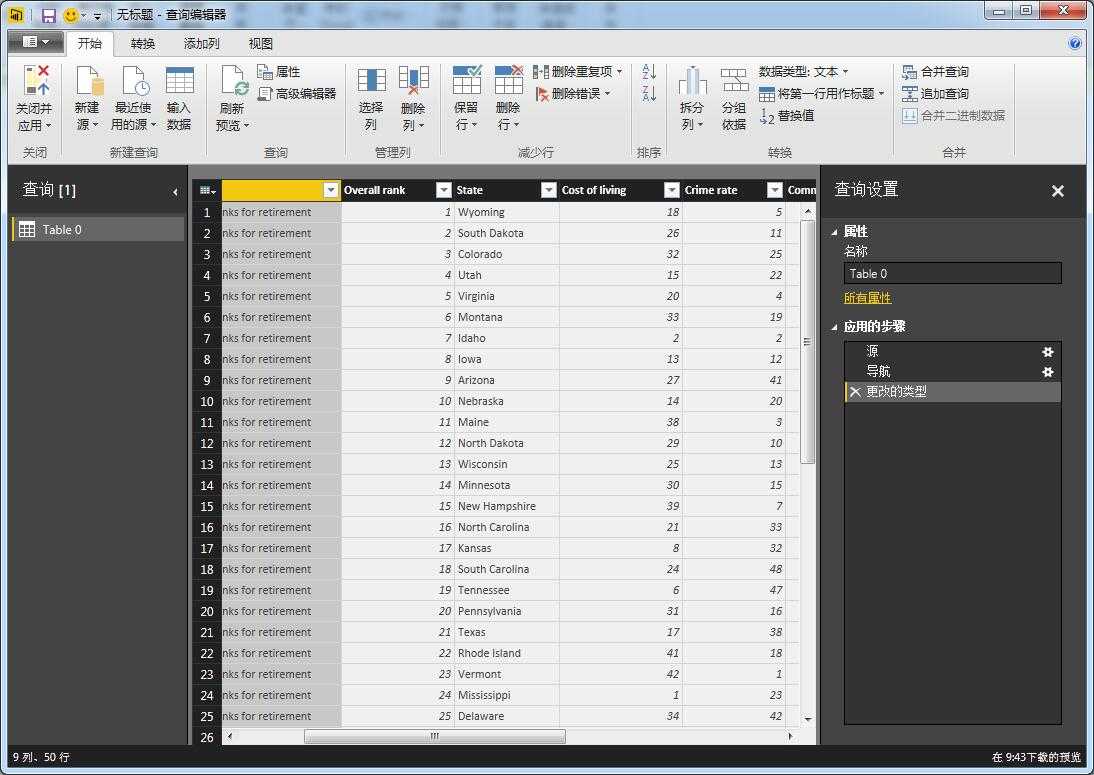Image resolution: width=1094 pixels, height=775 pixels.
Task: Click the 刷新预览 (Refresh Preview) icon
Action: pyautogui.click(x=234, y=80)
